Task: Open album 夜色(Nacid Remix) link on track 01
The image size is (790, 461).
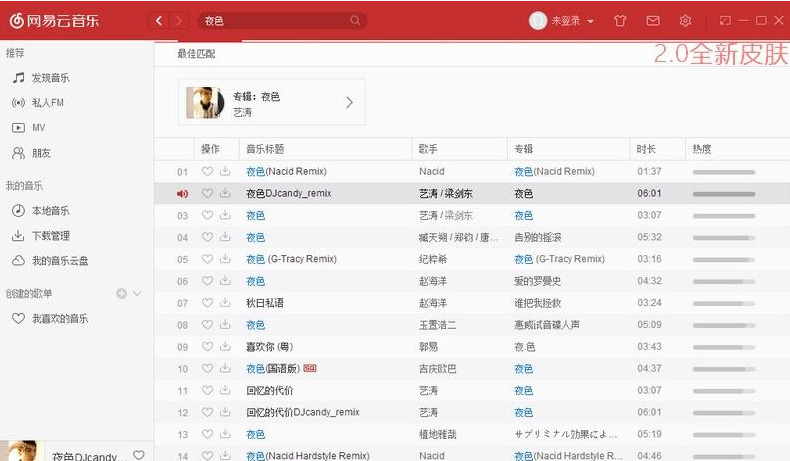Action: pos(554,171)
